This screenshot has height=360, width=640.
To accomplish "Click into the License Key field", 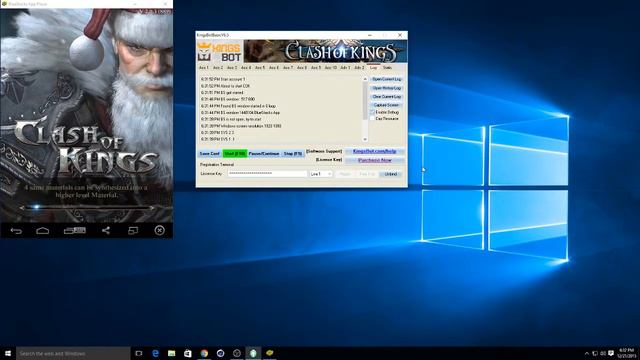I will point(267,173).
